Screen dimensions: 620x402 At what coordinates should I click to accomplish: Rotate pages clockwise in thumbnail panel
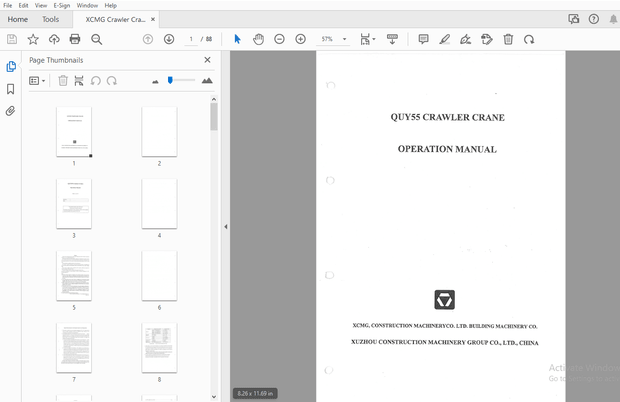tap(112, 81)
